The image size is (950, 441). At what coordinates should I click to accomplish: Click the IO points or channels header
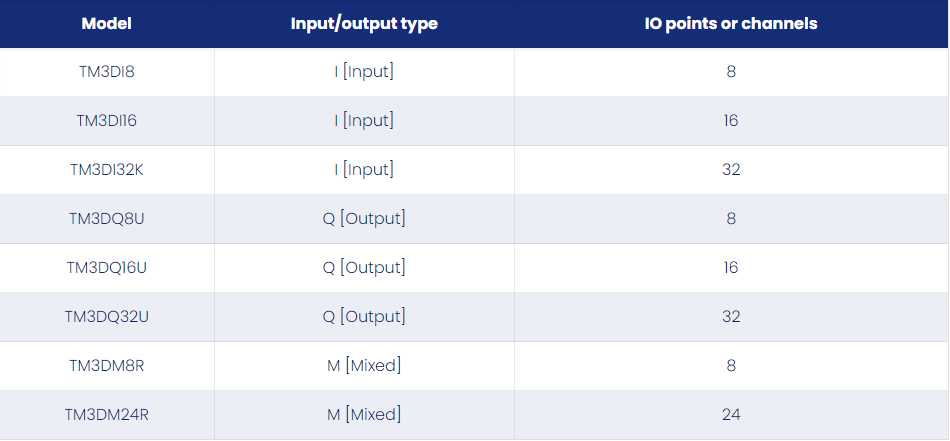pyautogui.click(x=731, y=24)
